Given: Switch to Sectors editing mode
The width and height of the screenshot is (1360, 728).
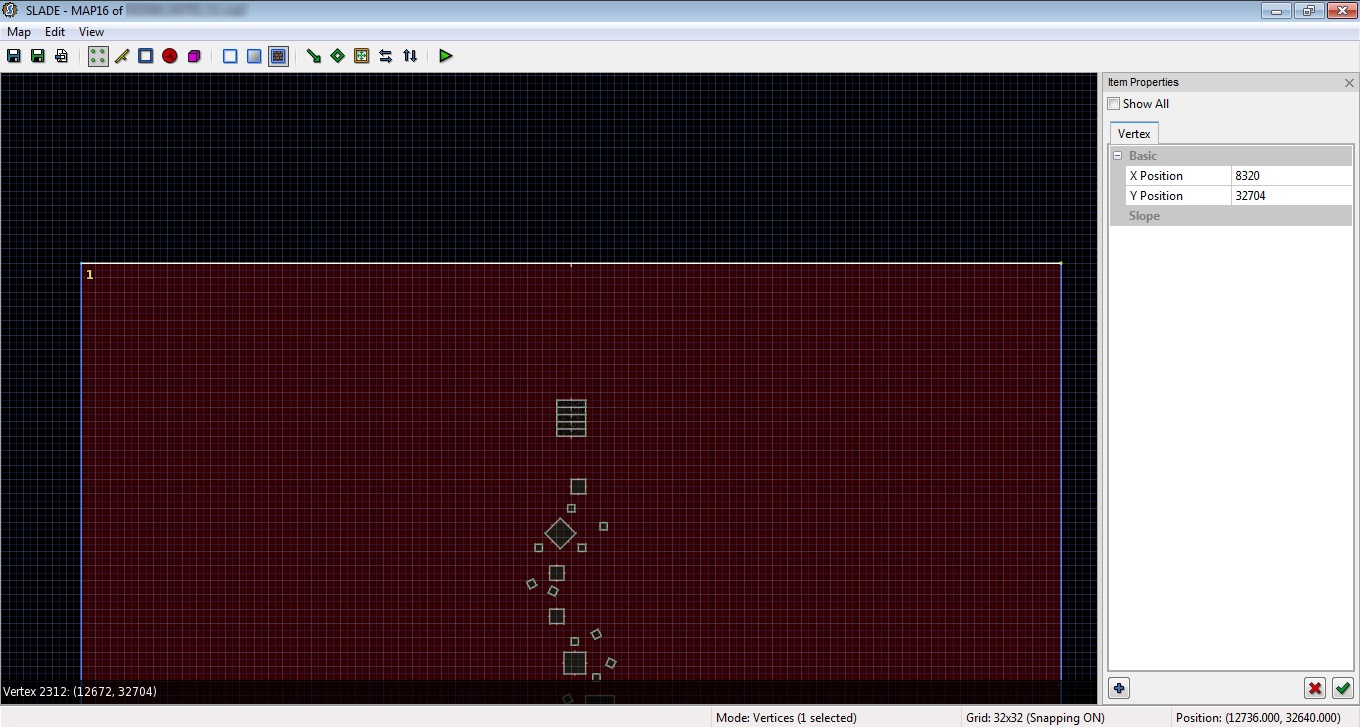Looking at the screenshot, I should (146, 56).
